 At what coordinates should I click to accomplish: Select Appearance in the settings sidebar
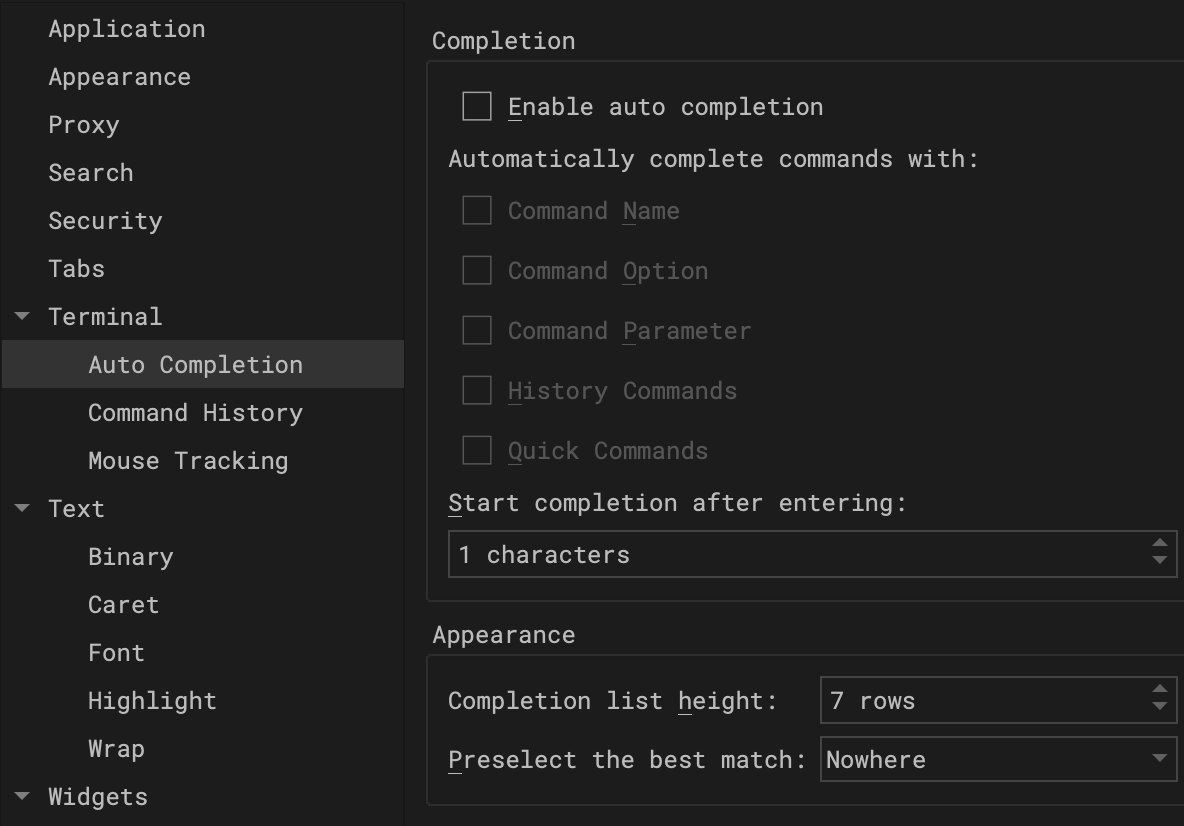(119, 77)
